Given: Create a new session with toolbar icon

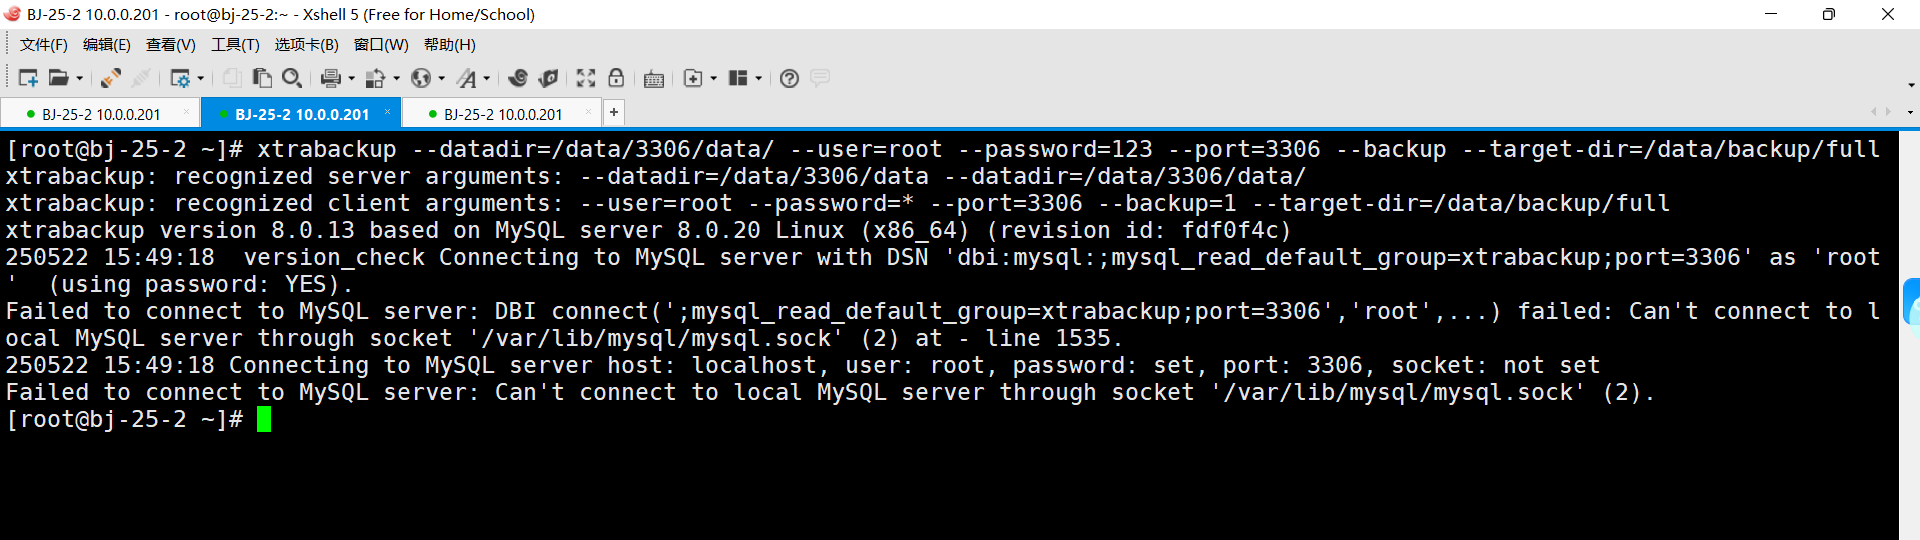Looking at the screenshot, I should 27,78.
